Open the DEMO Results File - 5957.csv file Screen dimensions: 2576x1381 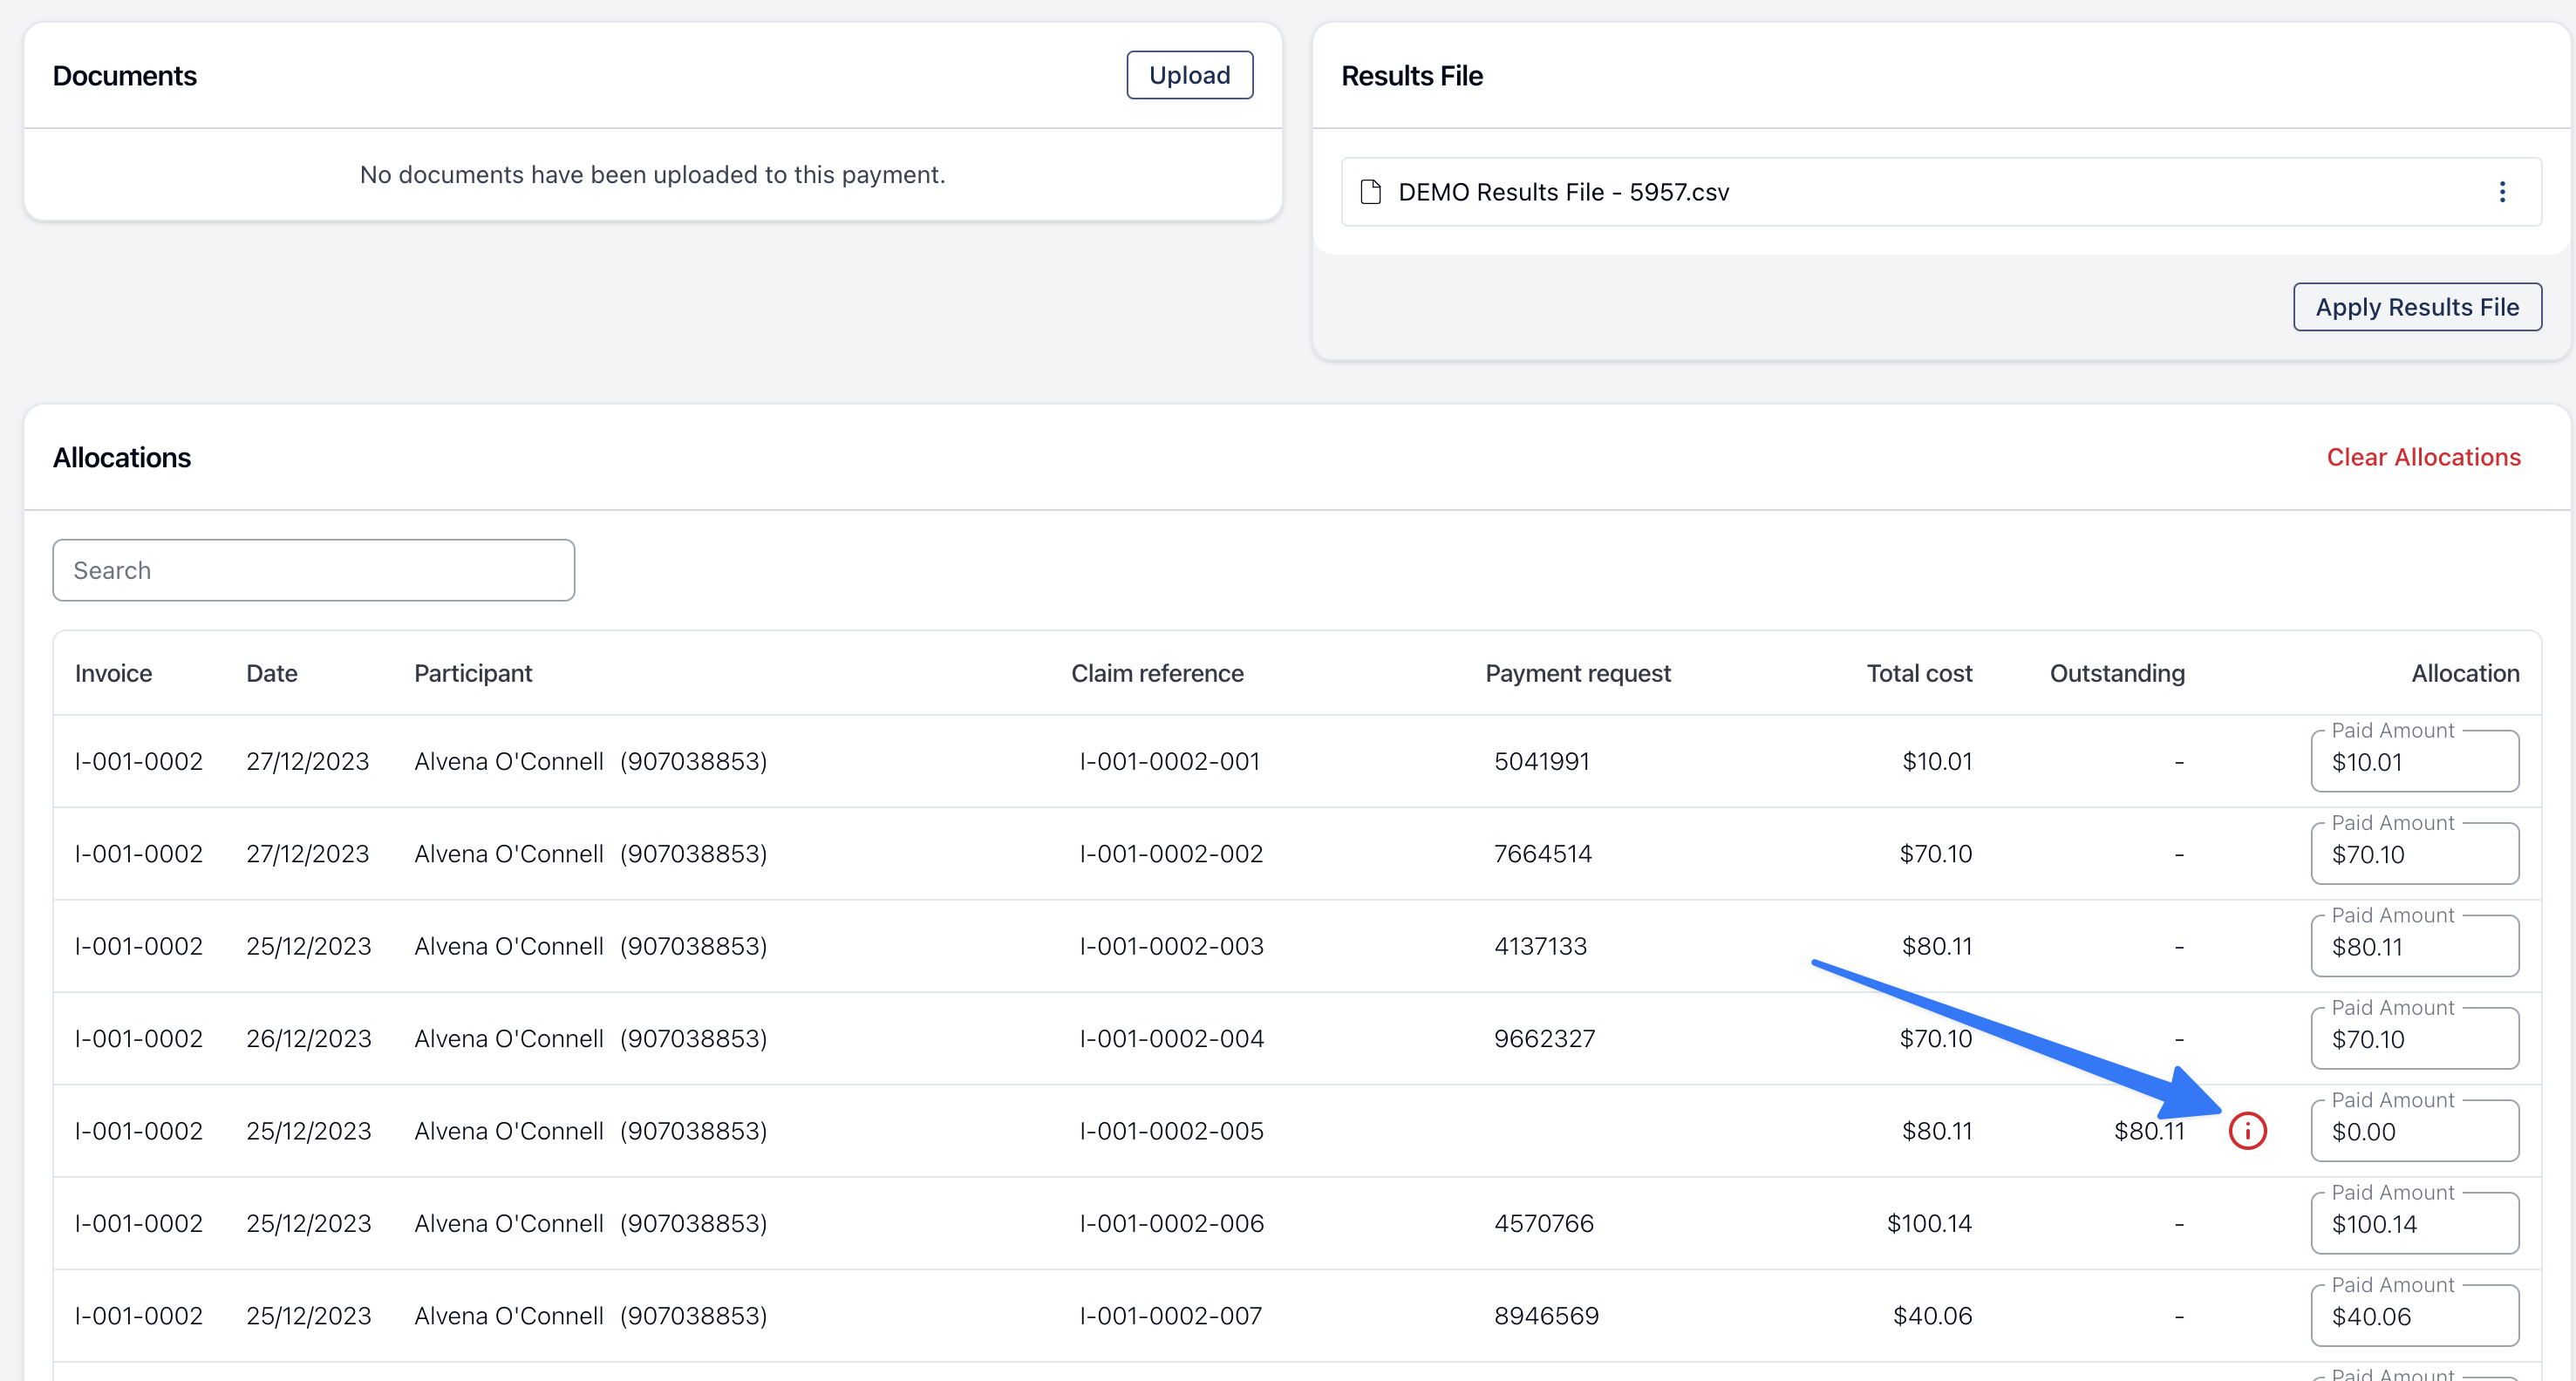pos(1563,192)
